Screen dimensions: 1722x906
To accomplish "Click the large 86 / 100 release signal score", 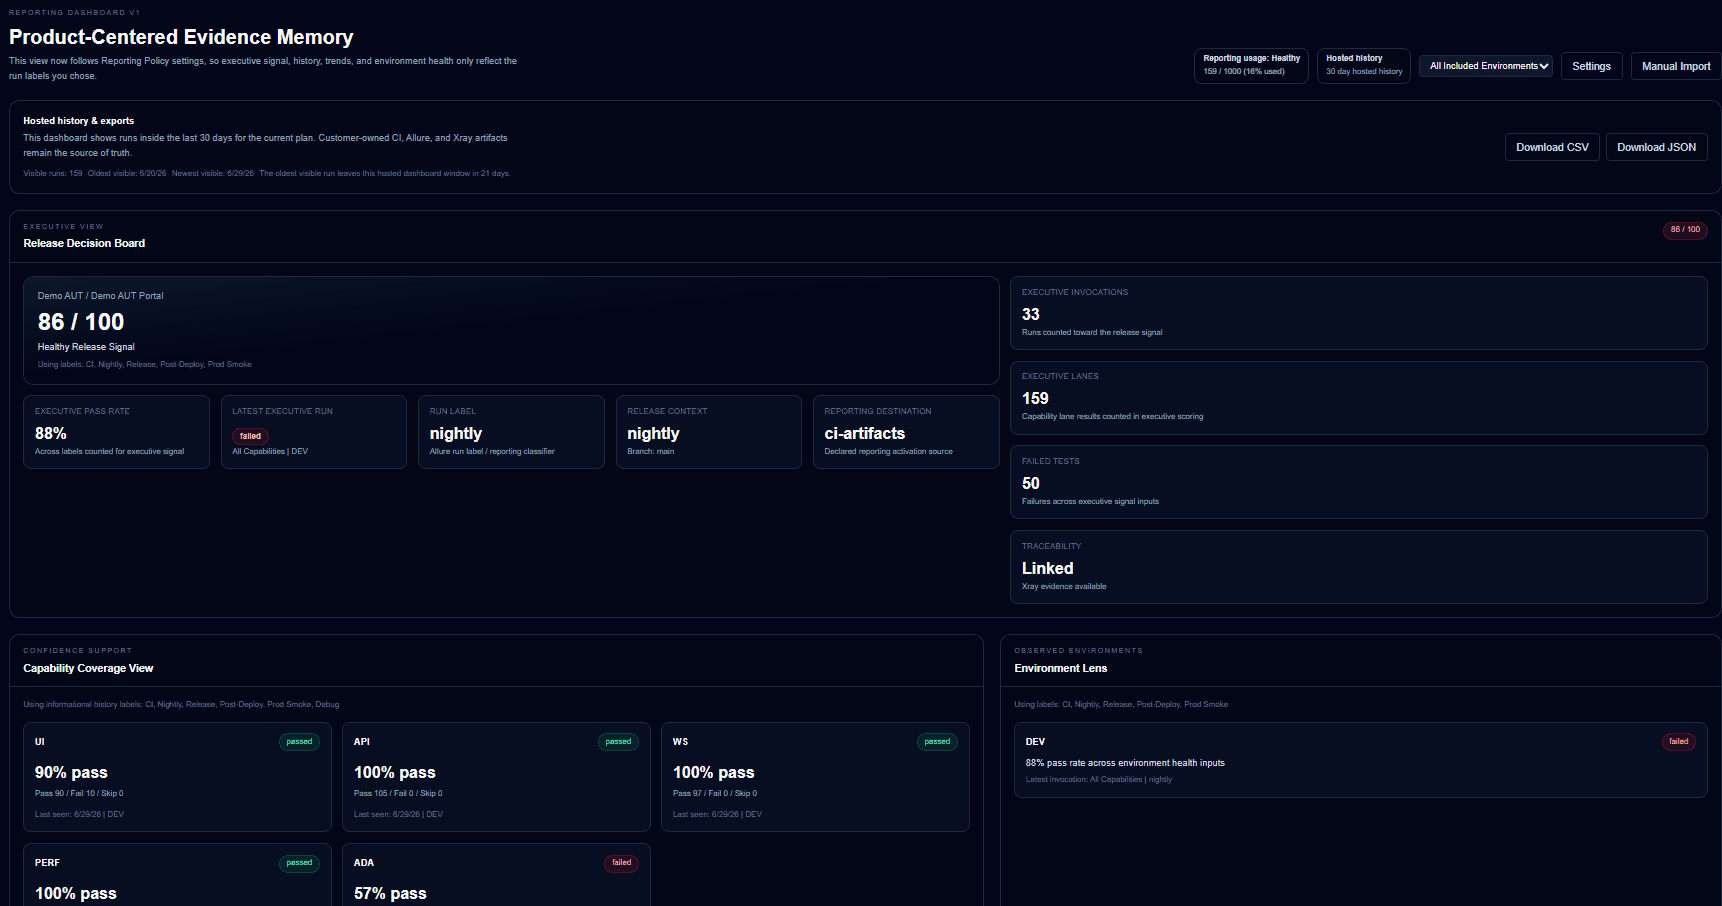I will (x=81, y=322).
